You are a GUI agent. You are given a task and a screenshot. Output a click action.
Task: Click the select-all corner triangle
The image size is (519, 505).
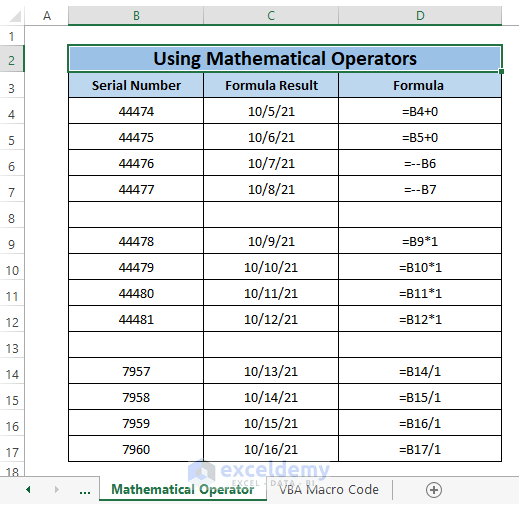[15, 16]
